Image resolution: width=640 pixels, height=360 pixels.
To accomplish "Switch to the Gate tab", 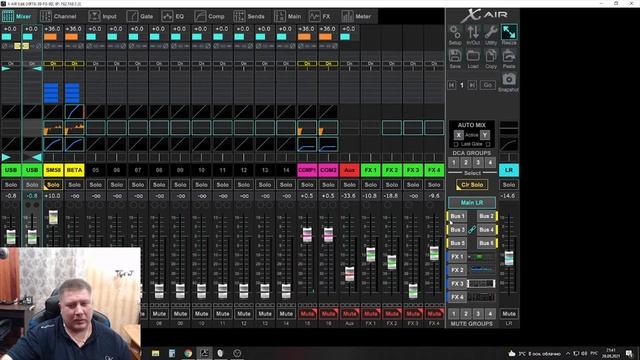I will point(140,16).
